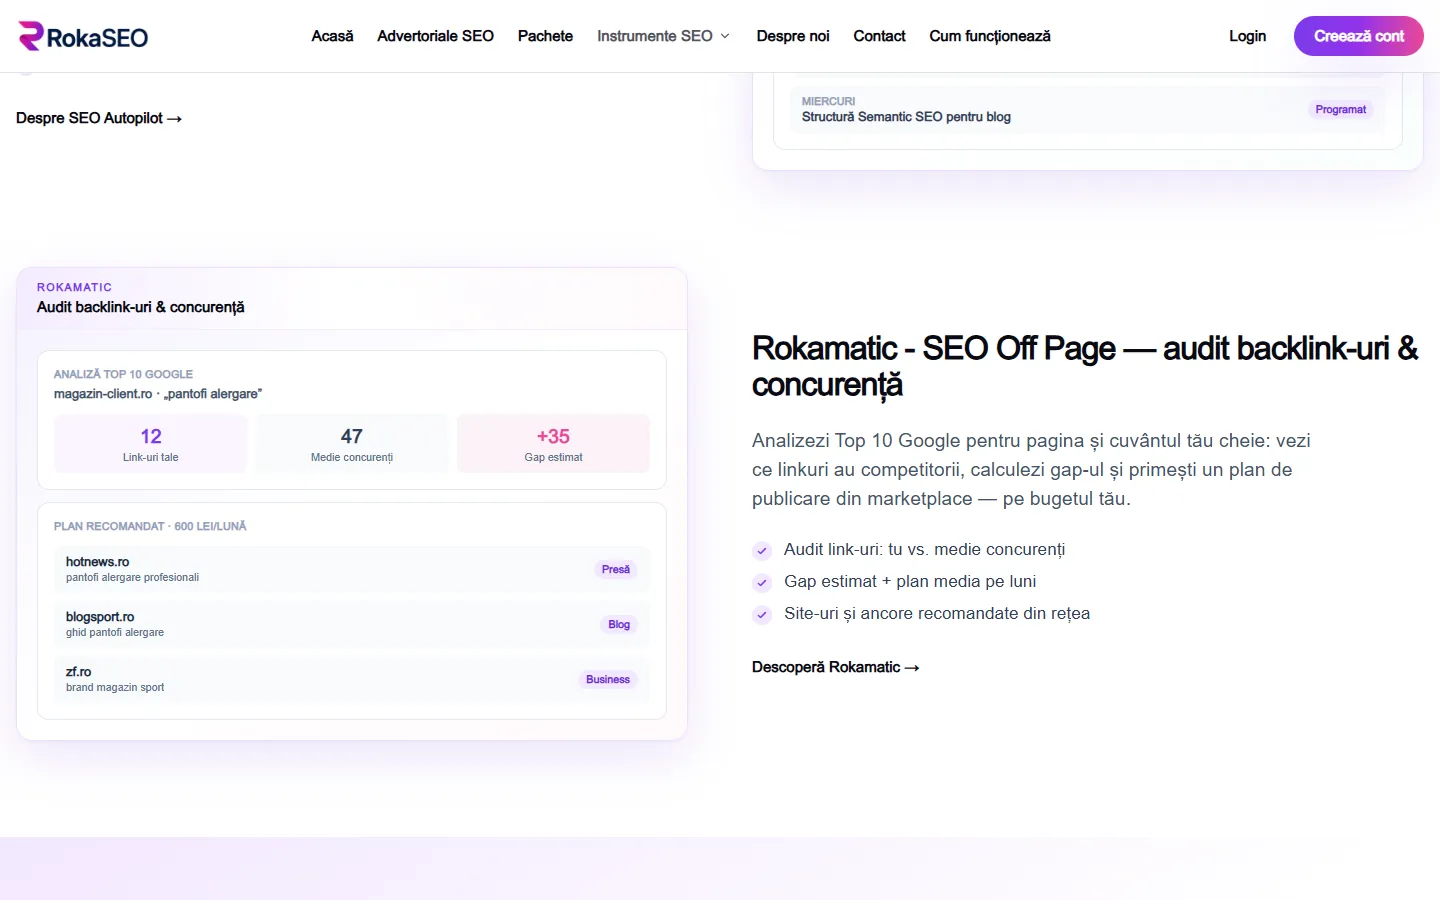Navigate to Despre noi

tap(793, 36)
